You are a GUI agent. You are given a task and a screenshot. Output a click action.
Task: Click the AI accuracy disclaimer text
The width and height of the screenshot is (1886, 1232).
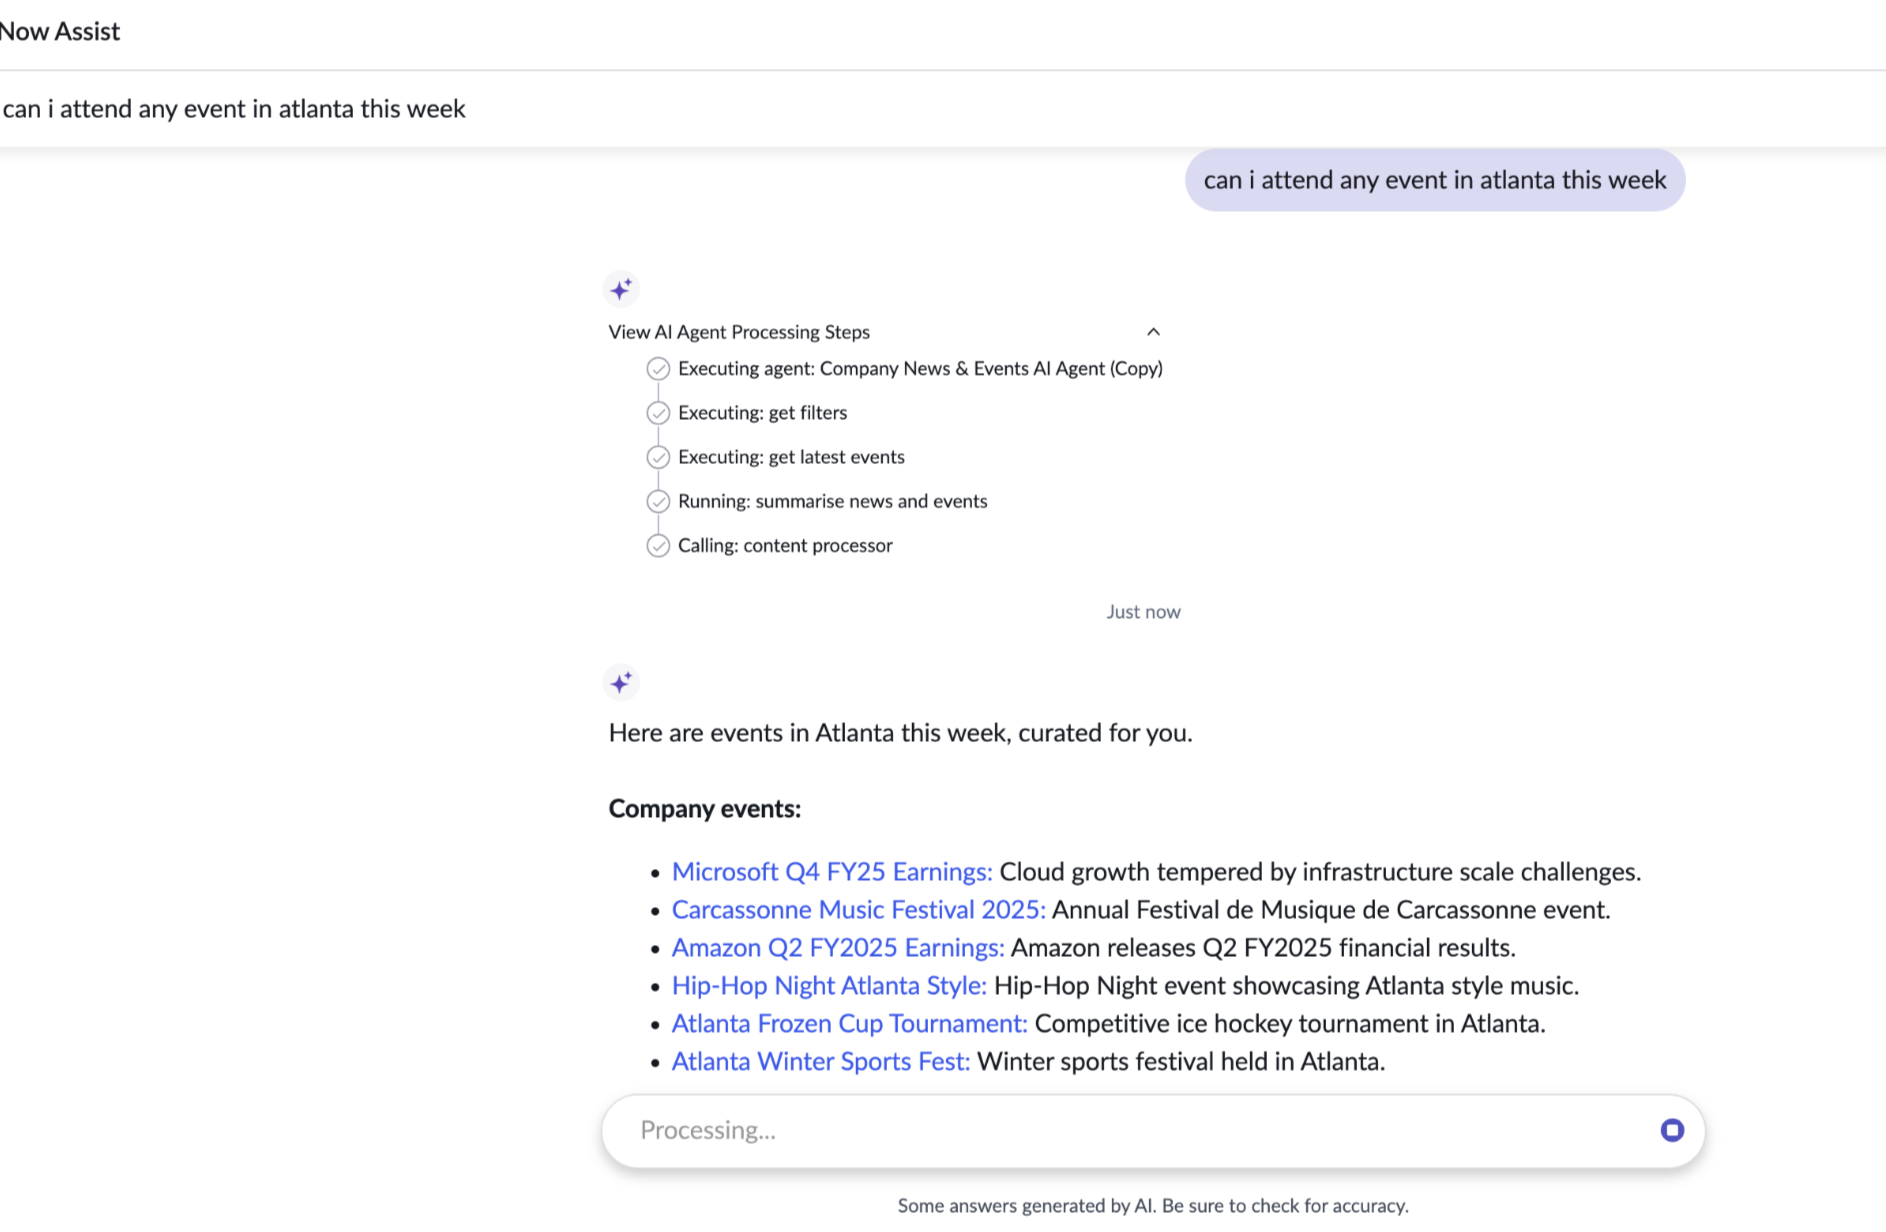point(1153,1206)
